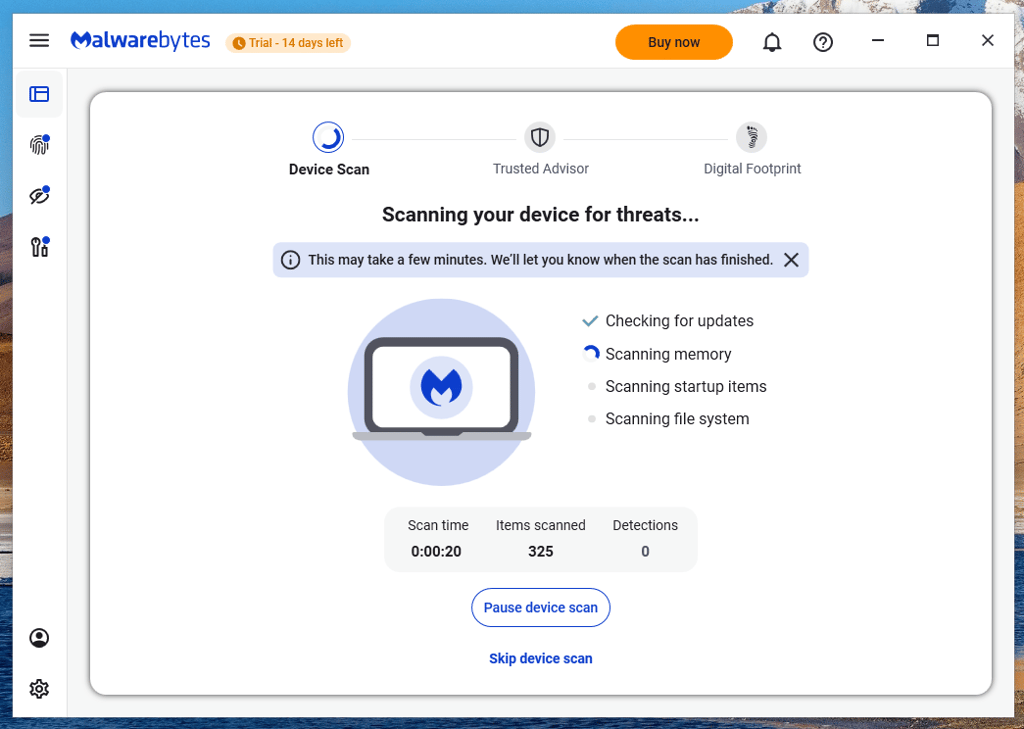The image size is (1024, 729).
Task: Click the 'Scan time' label
Action: (438, 525)
